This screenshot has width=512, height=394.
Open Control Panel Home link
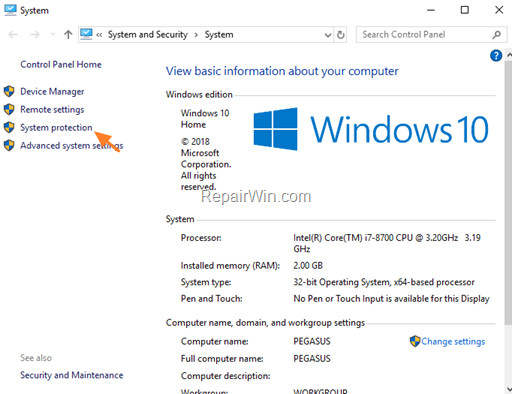click(61, 64)
